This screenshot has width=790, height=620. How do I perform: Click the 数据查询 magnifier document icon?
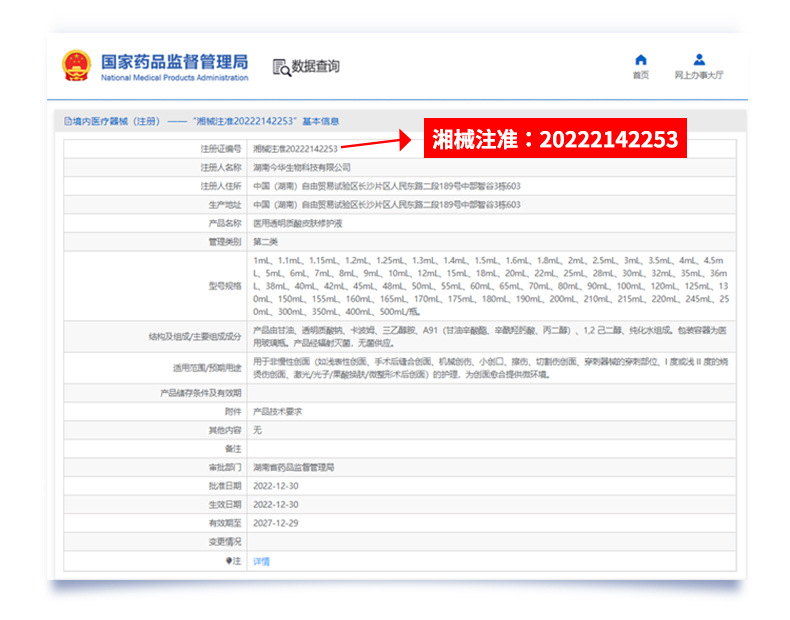[x=281, y=67]
